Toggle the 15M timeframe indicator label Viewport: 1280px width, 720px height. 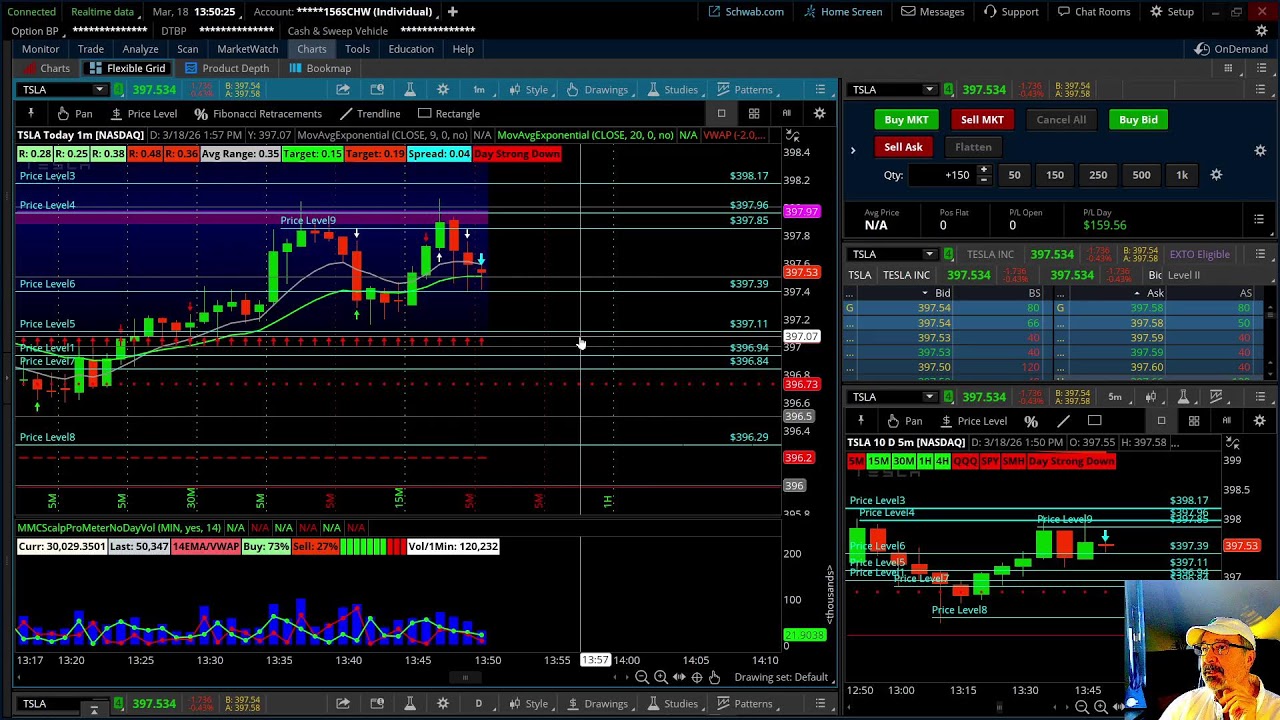(878, 461)
